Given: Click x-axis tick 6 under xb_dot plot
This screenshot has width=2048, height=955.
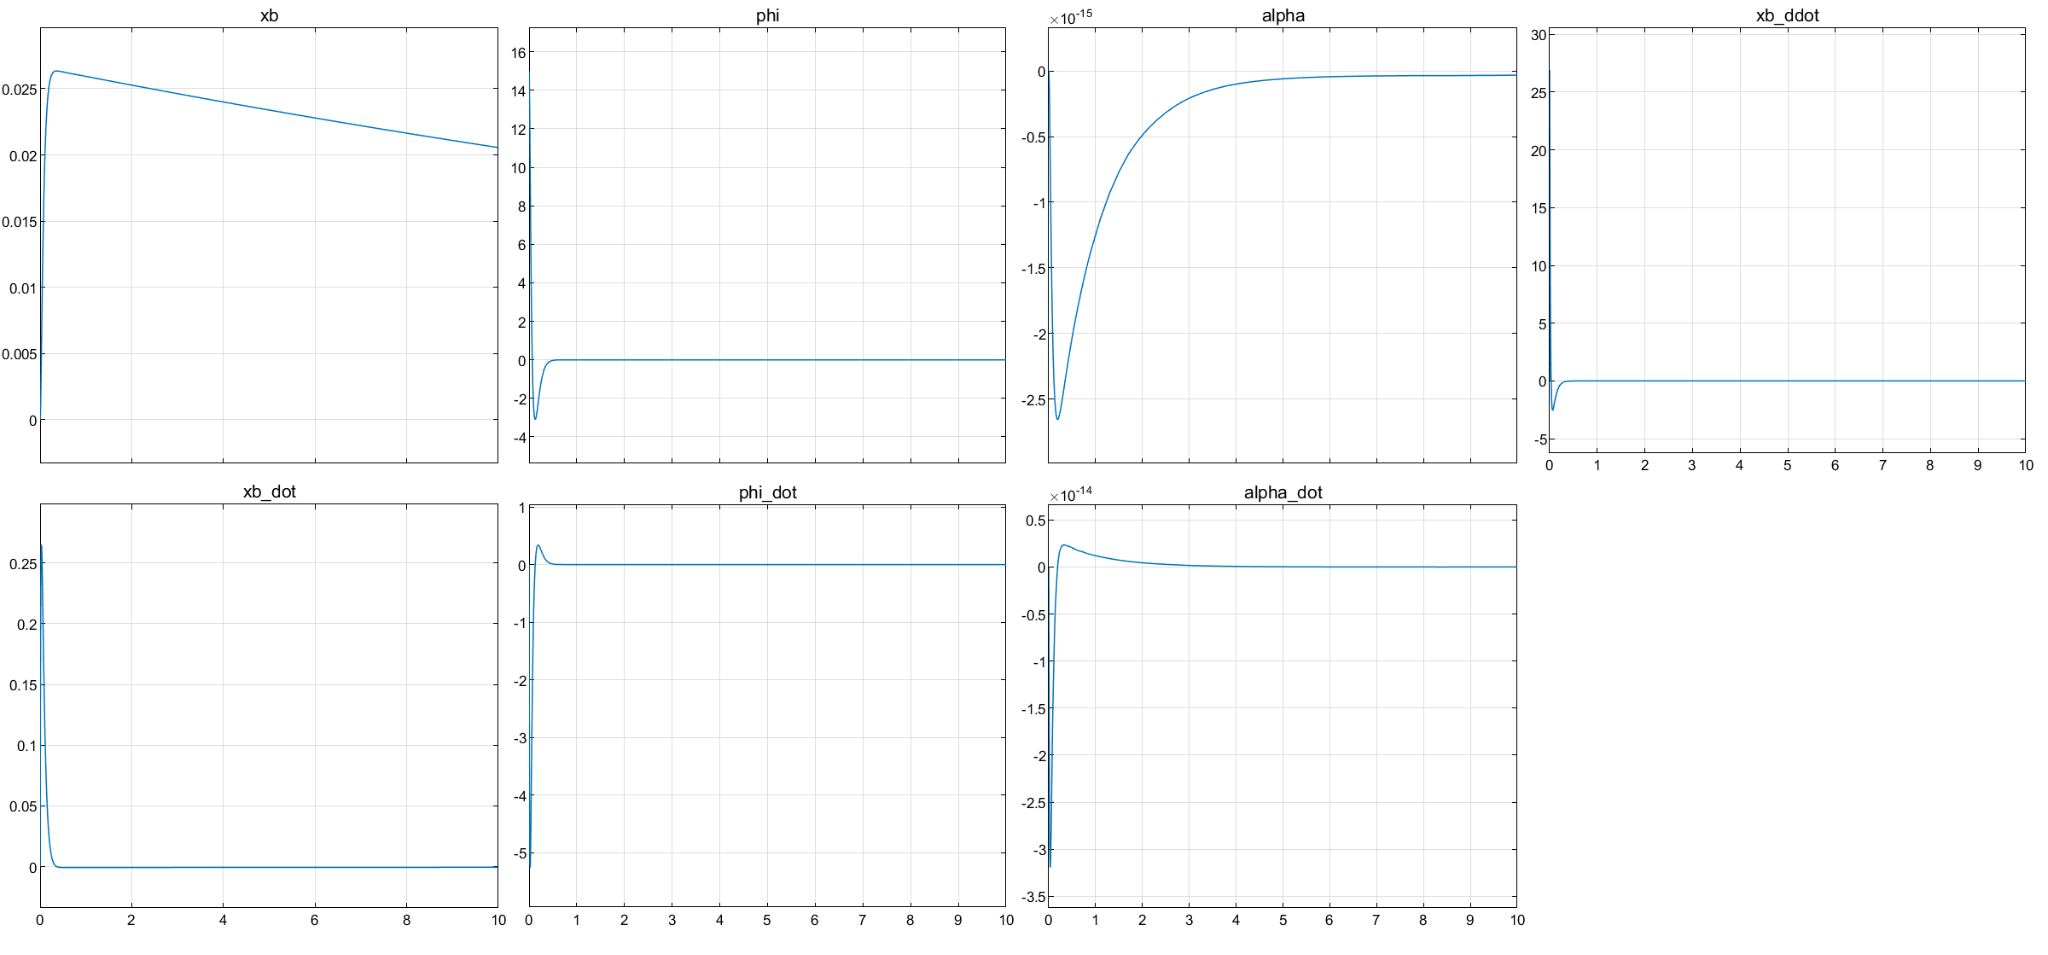Looking at the screenshot, I should [314, 920].
